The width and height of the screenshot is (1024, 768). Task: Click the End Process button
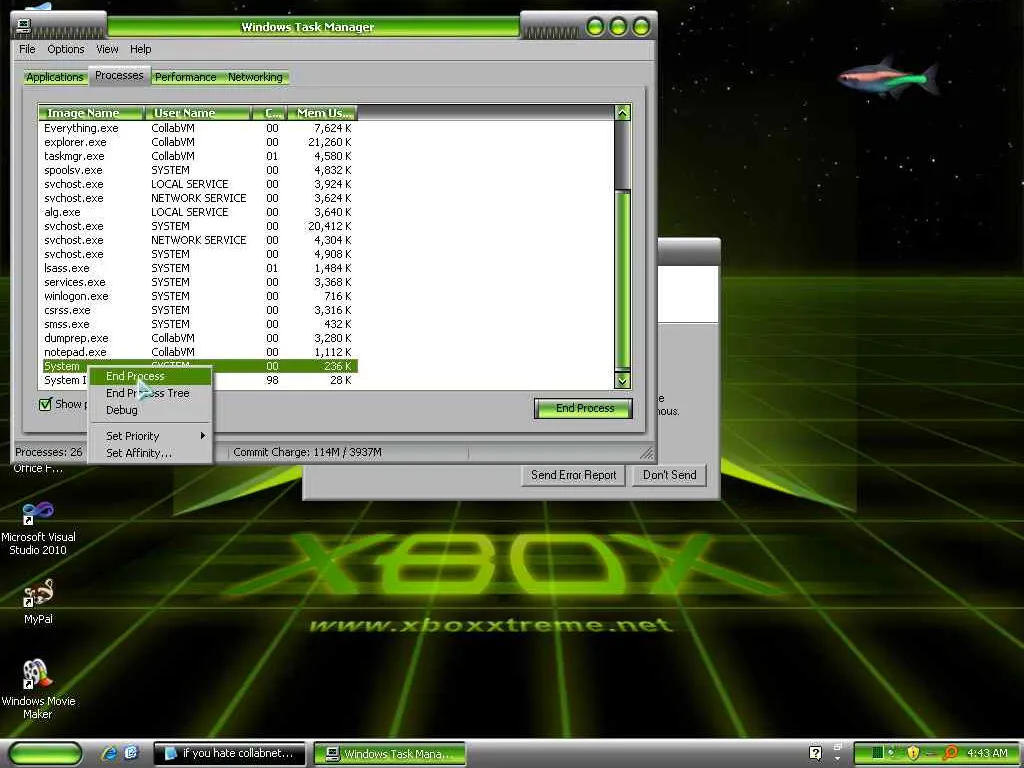point(583,408)
